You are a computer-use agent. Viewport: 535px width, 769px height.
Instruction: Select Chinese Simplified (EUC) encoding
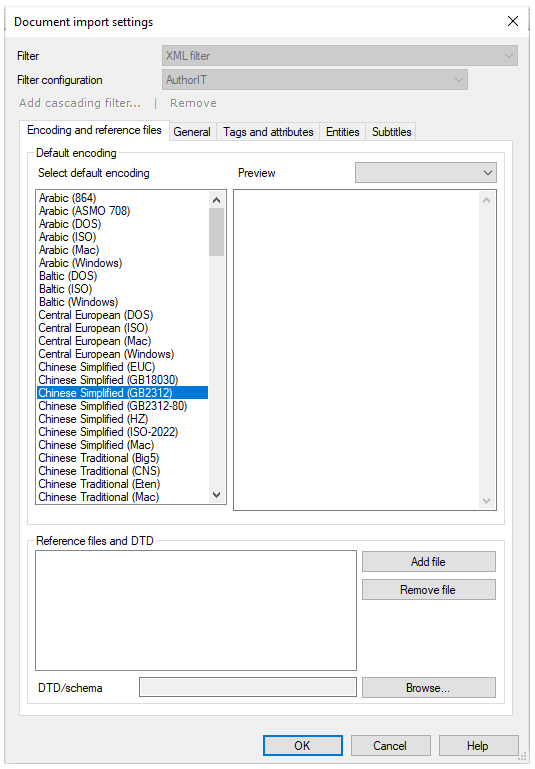tap(123, 367)
